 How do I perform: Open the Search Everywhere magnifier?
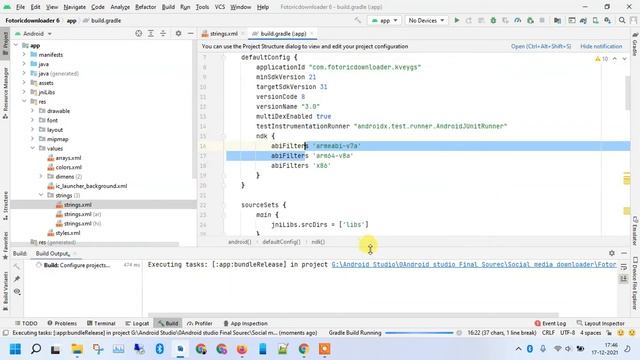(622, 20)
